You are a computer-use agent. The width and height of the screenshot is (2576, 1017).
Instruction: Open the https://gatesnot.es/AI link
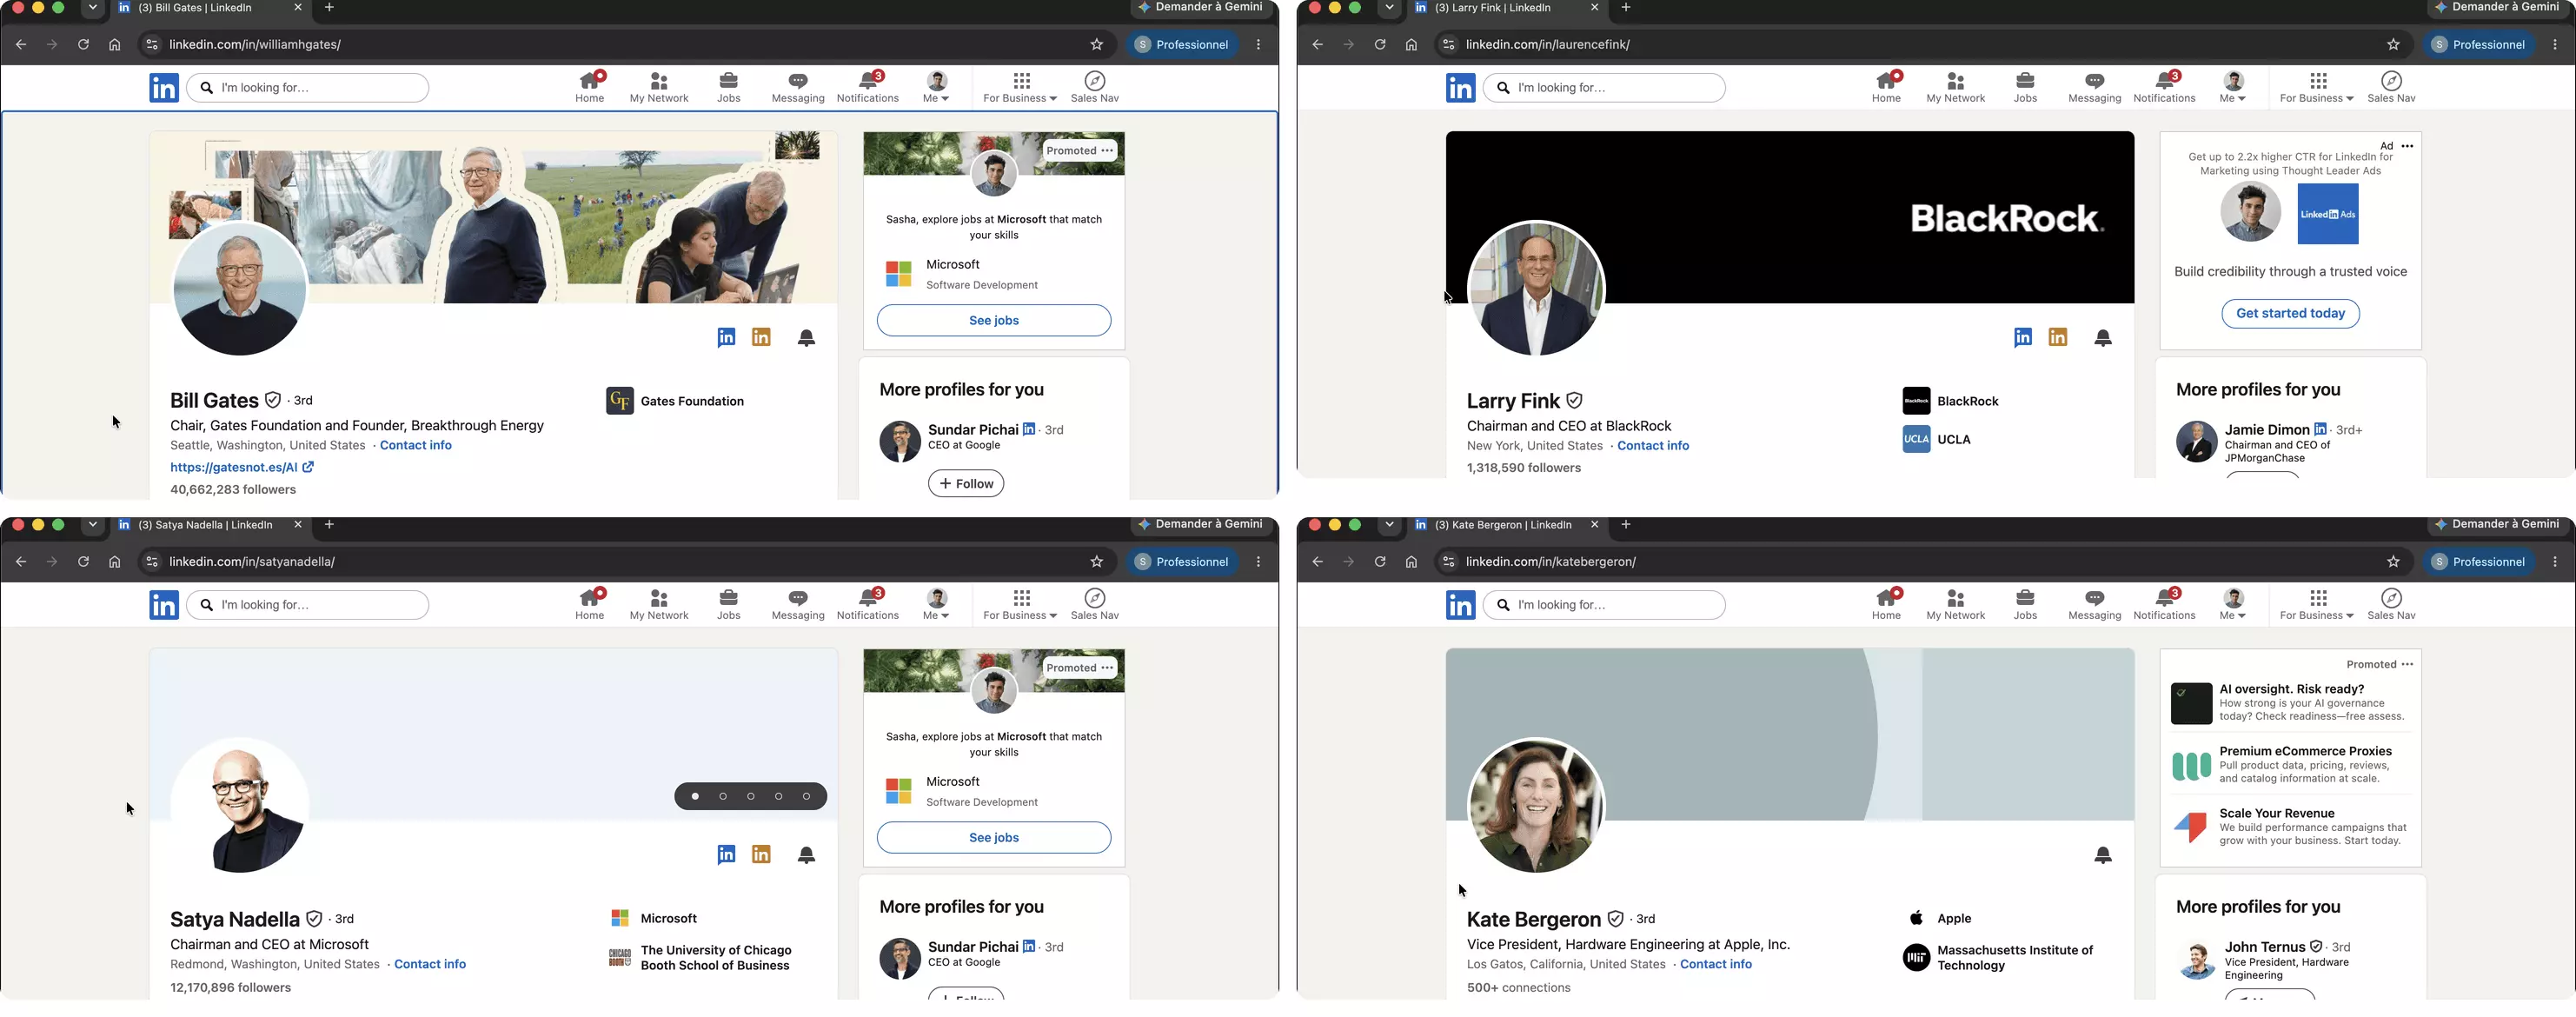point(233,467)
